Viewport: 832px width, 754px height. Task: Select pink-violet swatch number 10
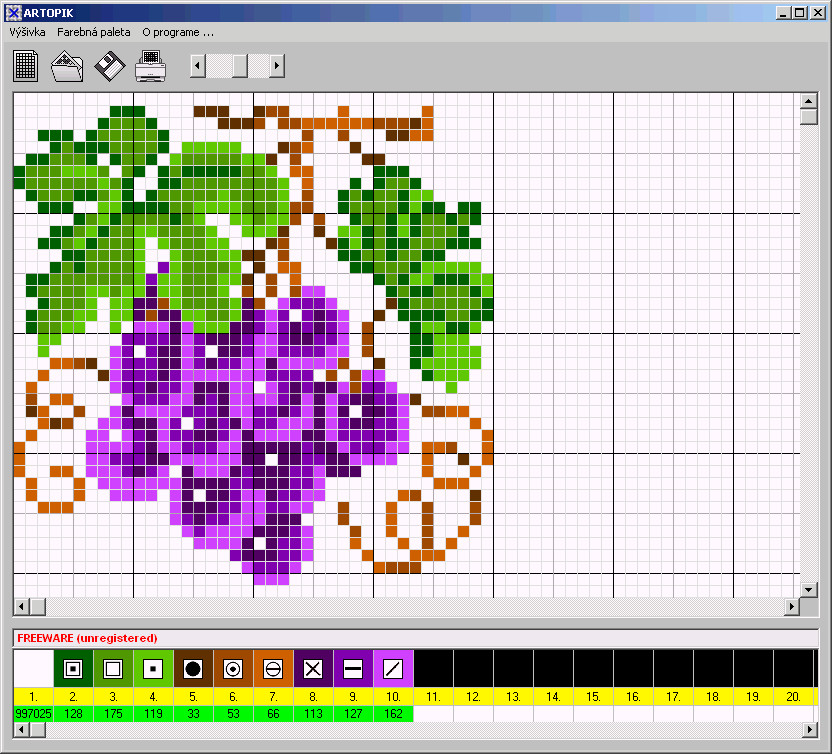(x=393, y=669)
